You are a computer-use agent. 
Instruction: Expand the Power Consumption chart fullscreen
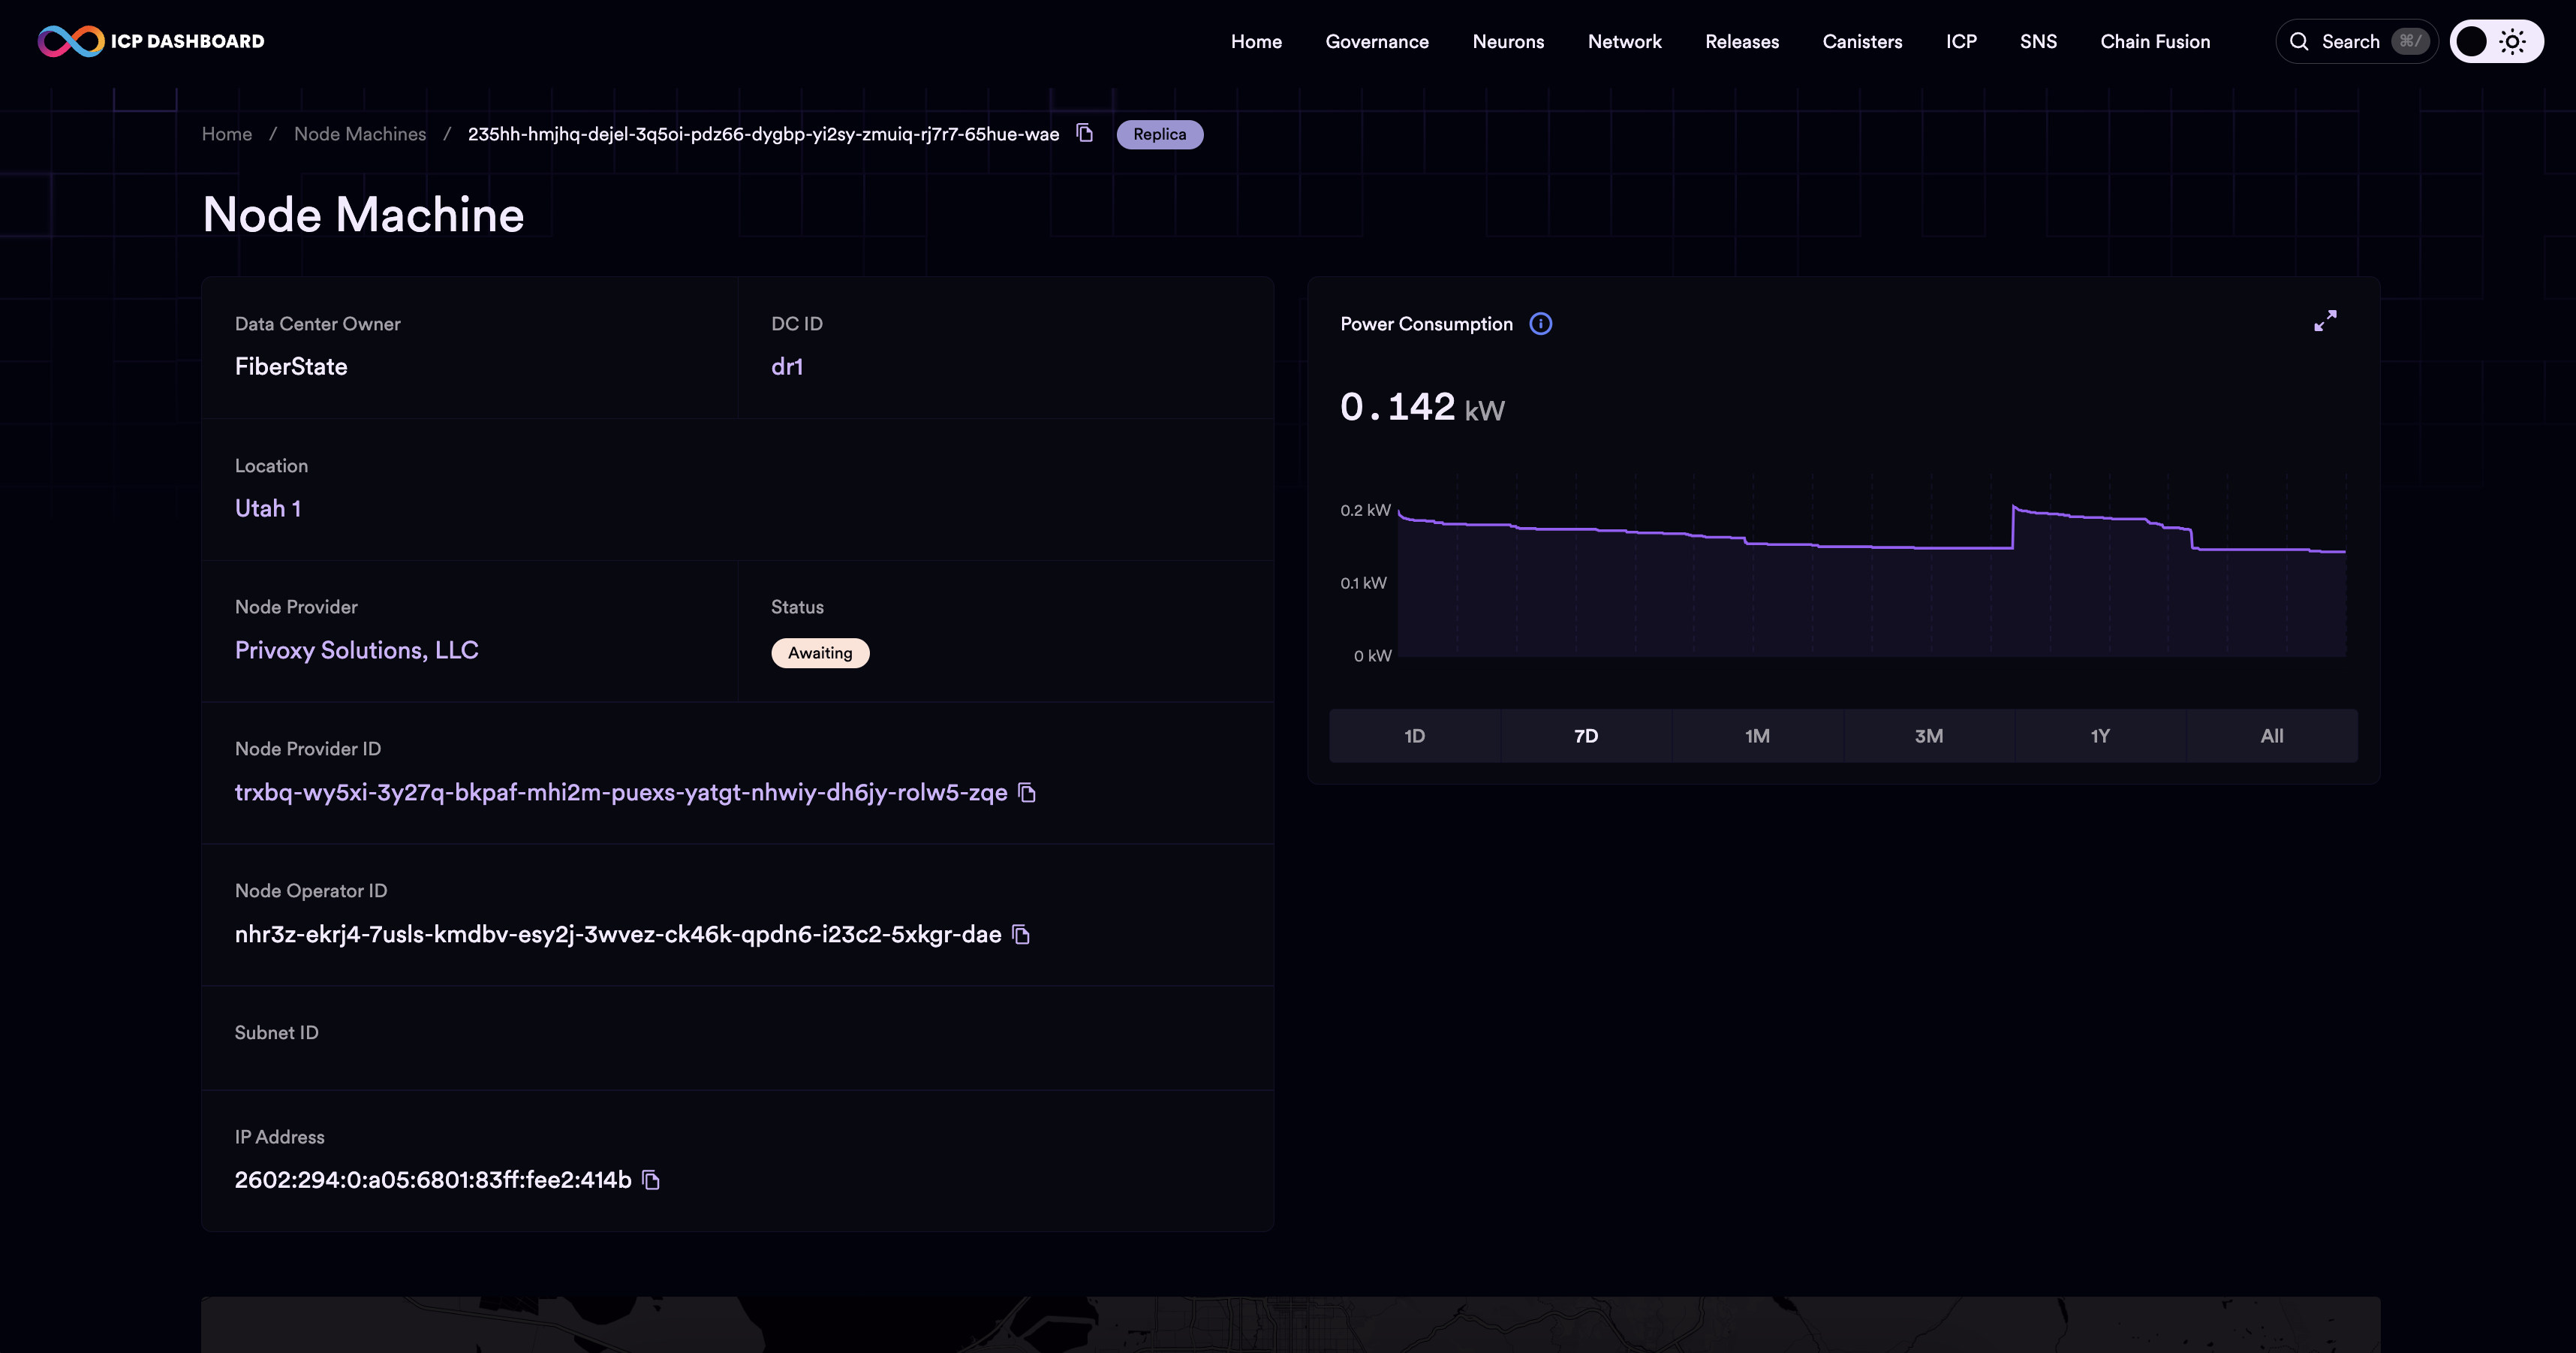tap(2325, 321)
